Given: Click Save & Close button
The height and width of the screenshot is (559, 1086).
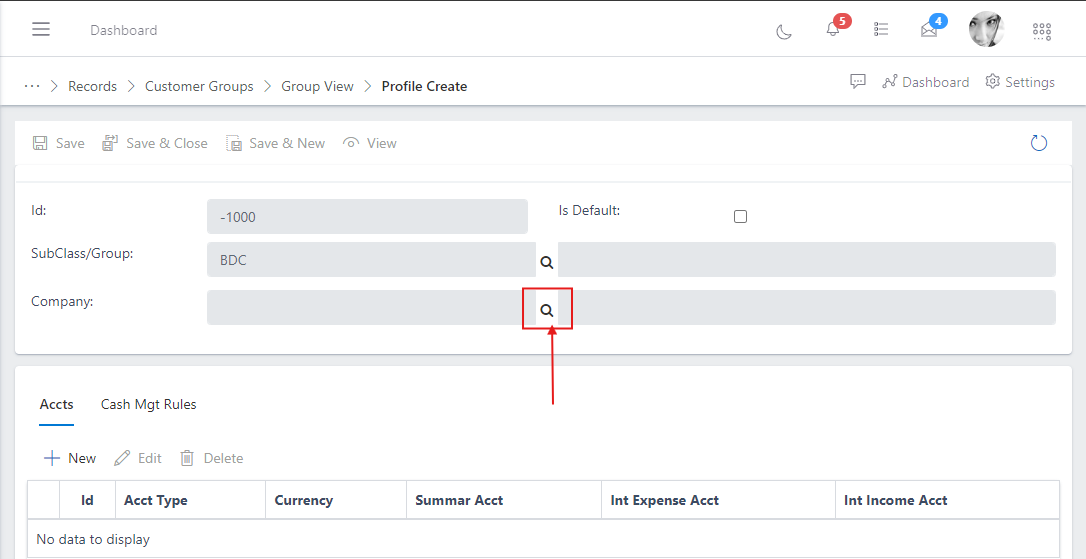Looking at the screenshot, I should 154,143.
